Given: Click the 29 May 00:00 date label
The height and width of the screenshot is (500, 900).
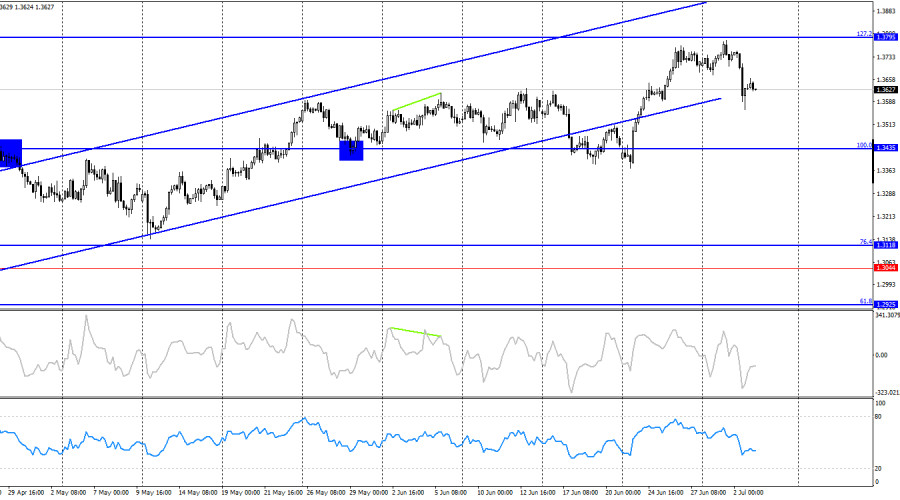Looking at the screenshot, I should tap(368, 493).
